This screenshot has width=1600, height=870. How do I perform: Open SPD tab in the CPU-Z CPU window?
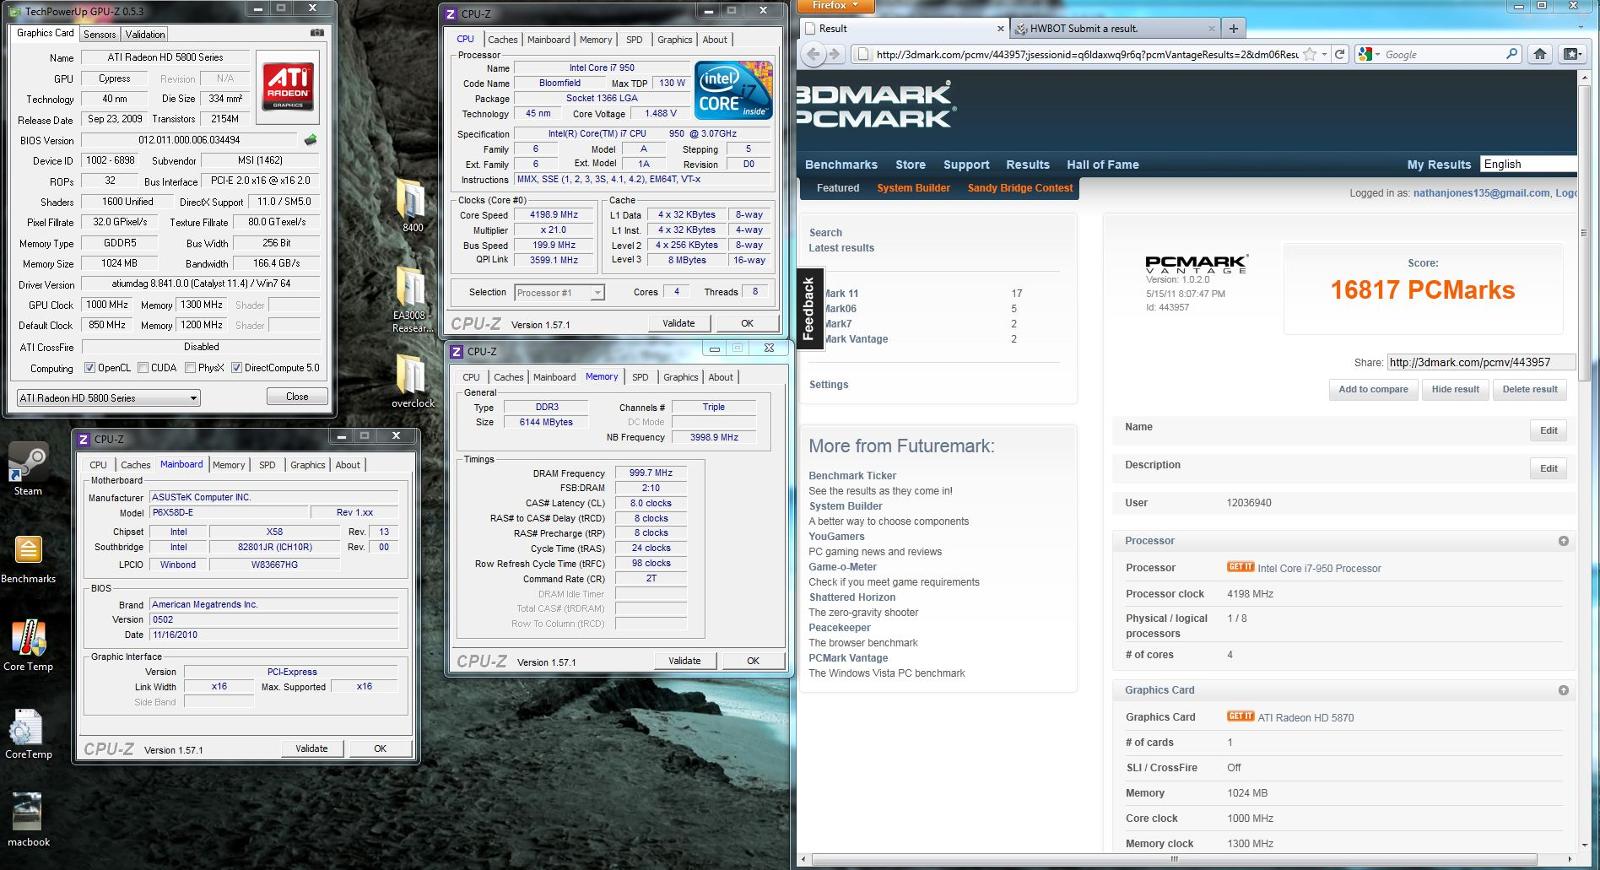pyautogui.click(x=634, y=40)
